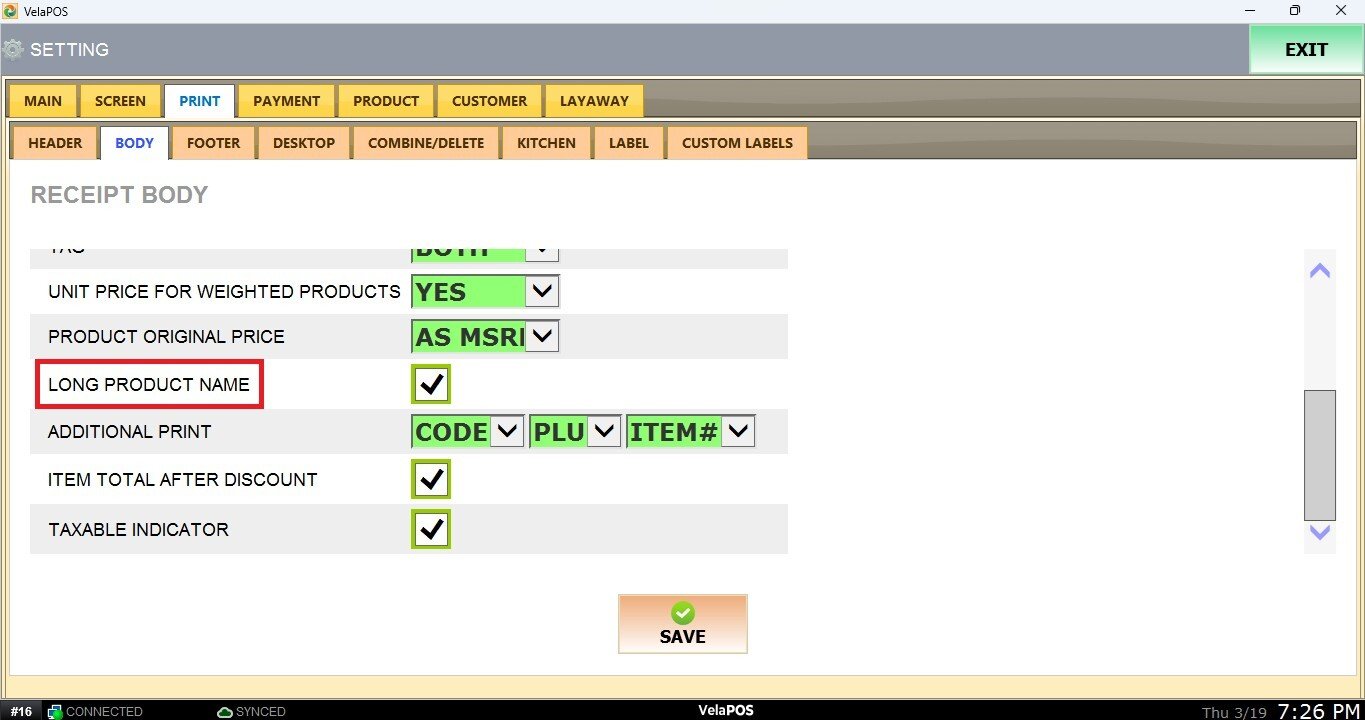The height and width of the screenshot is (720, 1365).
Task: Click the network connected status icon
Action: point(55,712)
